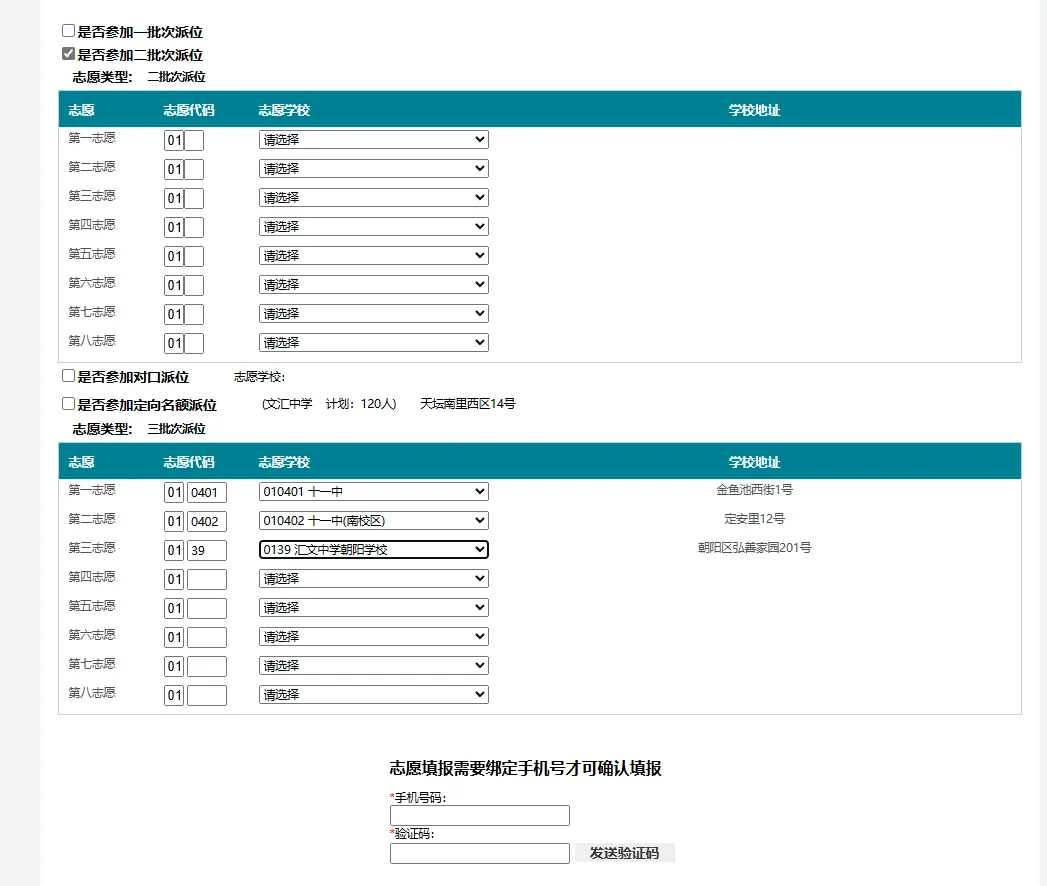Open 二批次派位 第一志愿 school dropdown

tap(373, 140)
